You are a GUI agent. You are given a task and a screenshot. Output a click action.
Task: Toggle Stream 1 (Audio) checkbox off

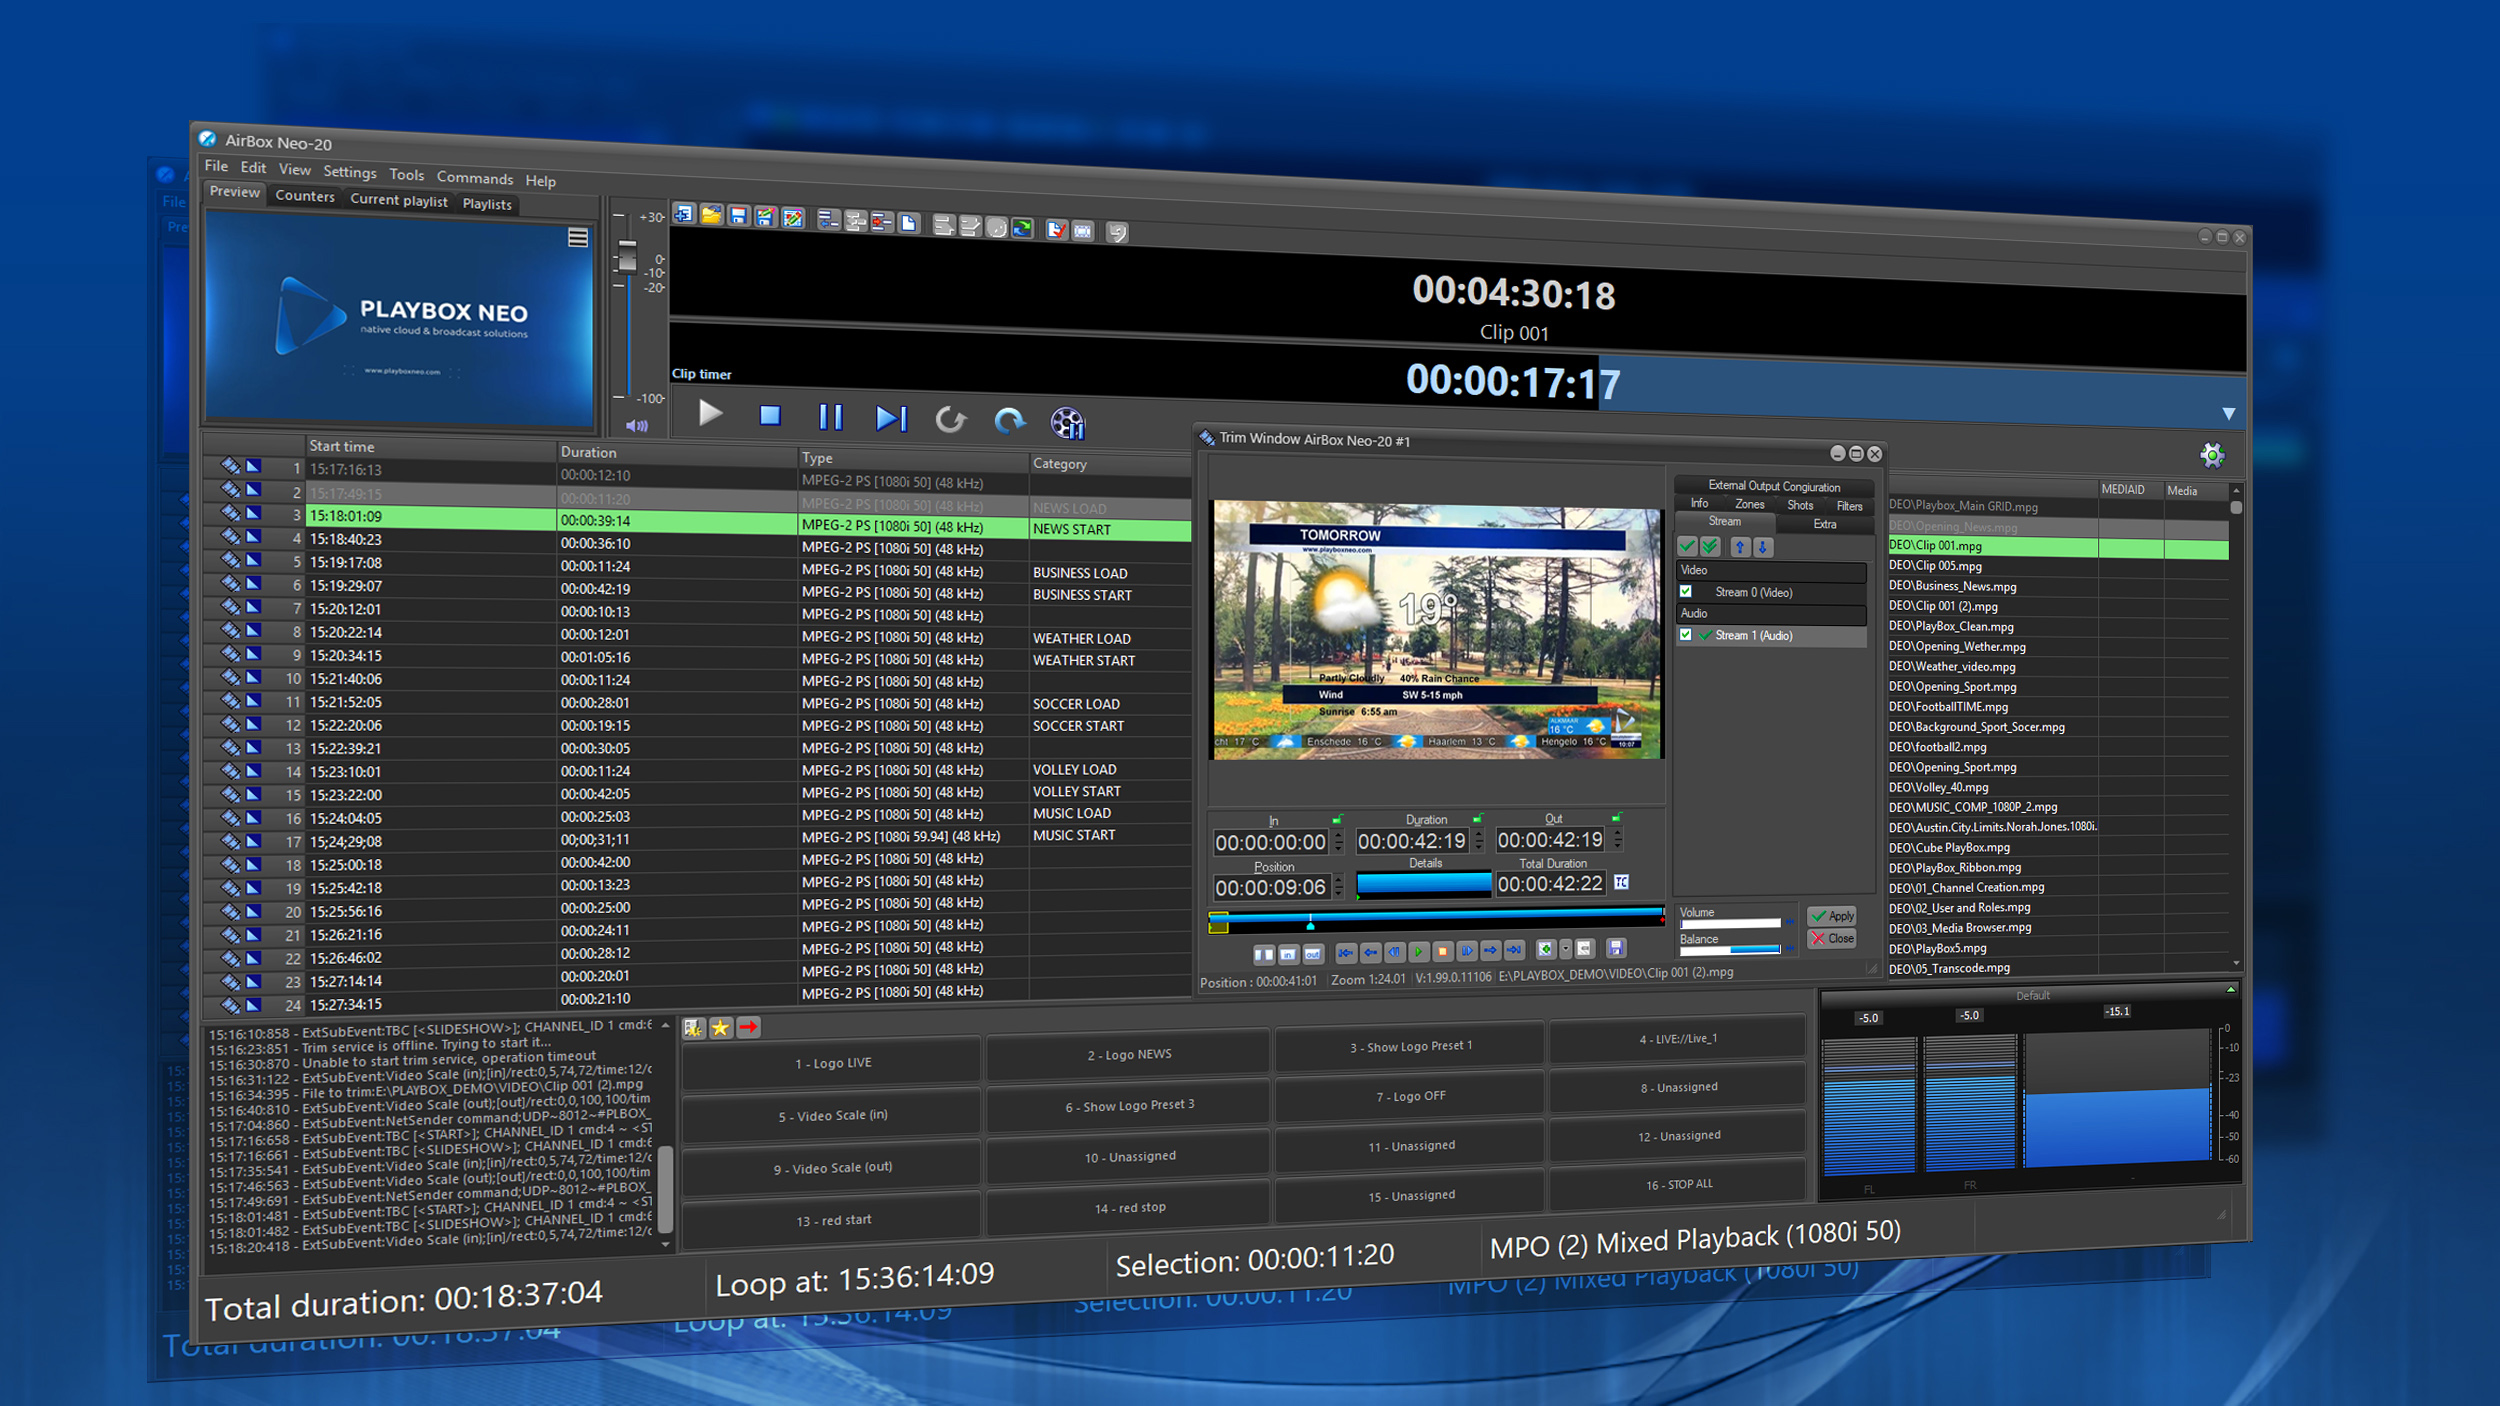(1686, 635)
